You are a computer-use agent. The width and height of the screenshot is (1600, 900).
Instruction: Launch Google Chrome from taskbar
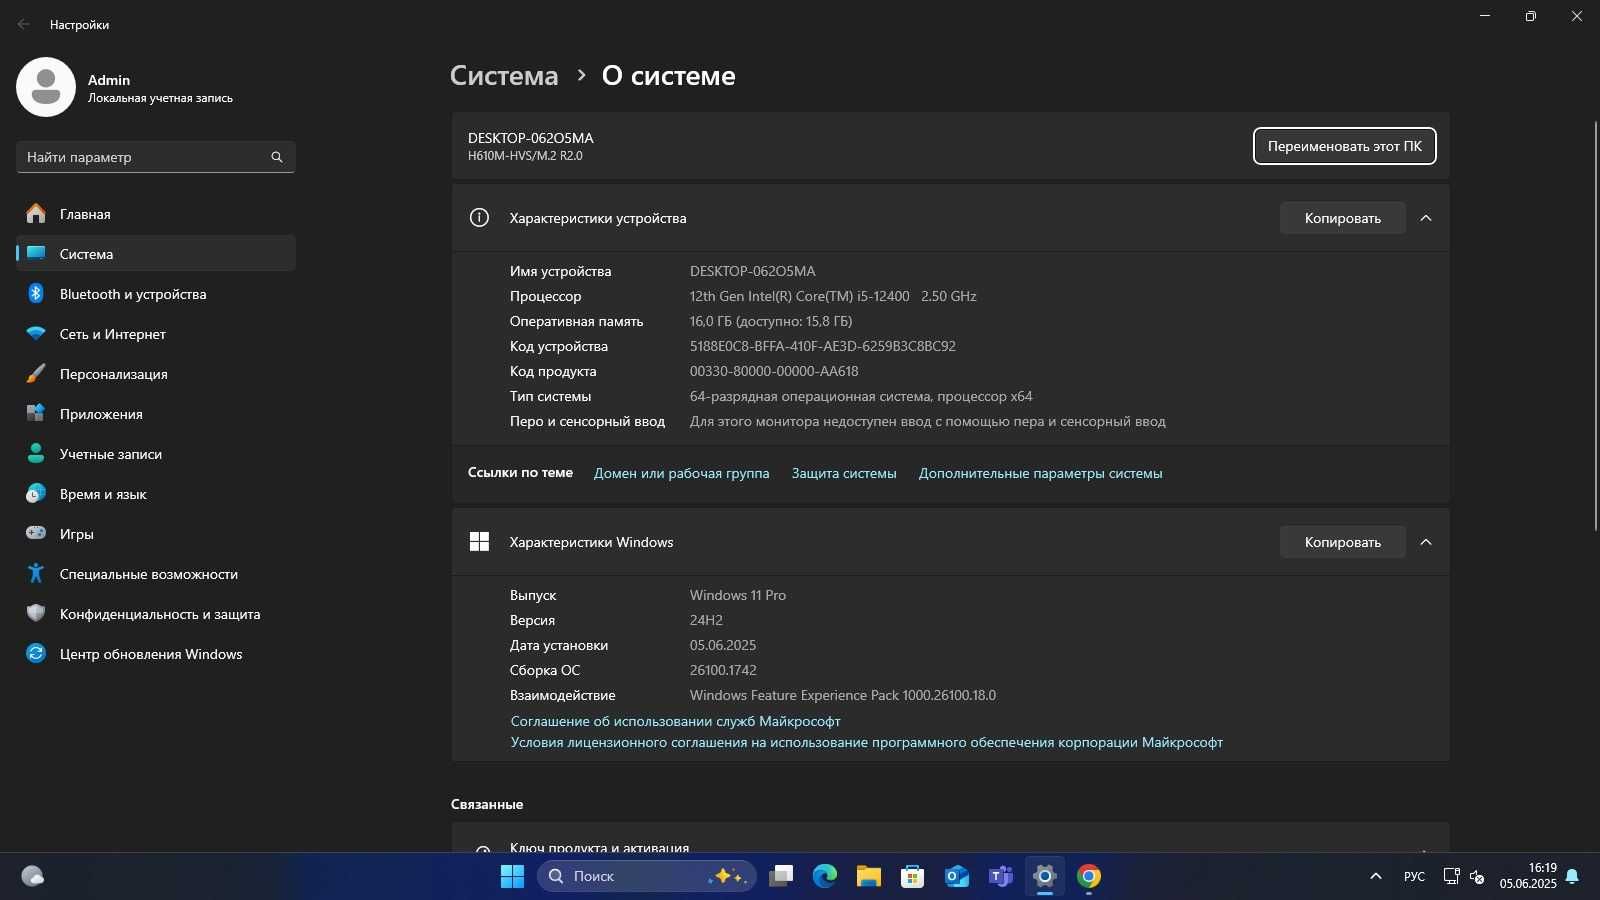(x=1089, y=877)
